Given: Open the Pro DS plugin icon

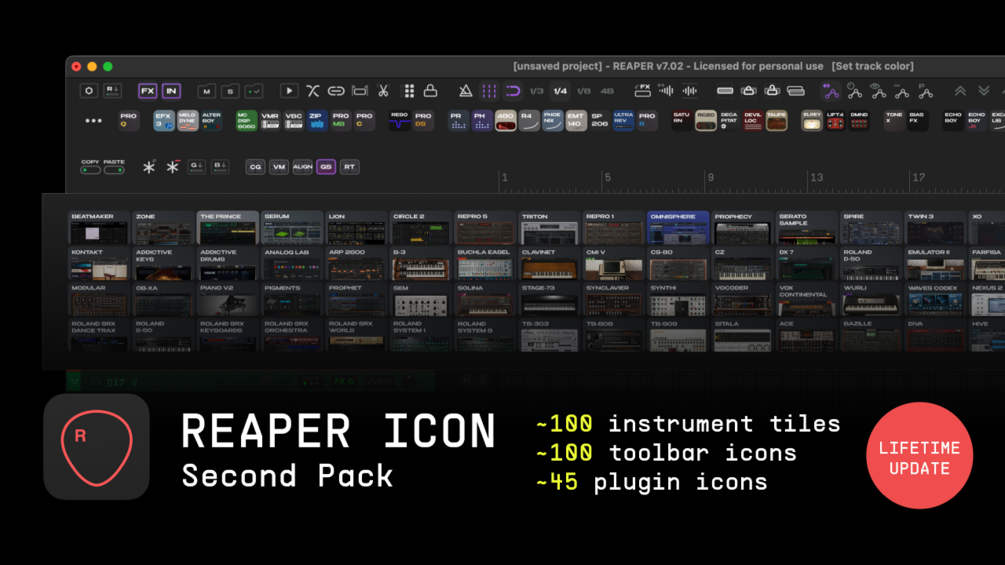Looking at the screenshot, I should point(423,120).
